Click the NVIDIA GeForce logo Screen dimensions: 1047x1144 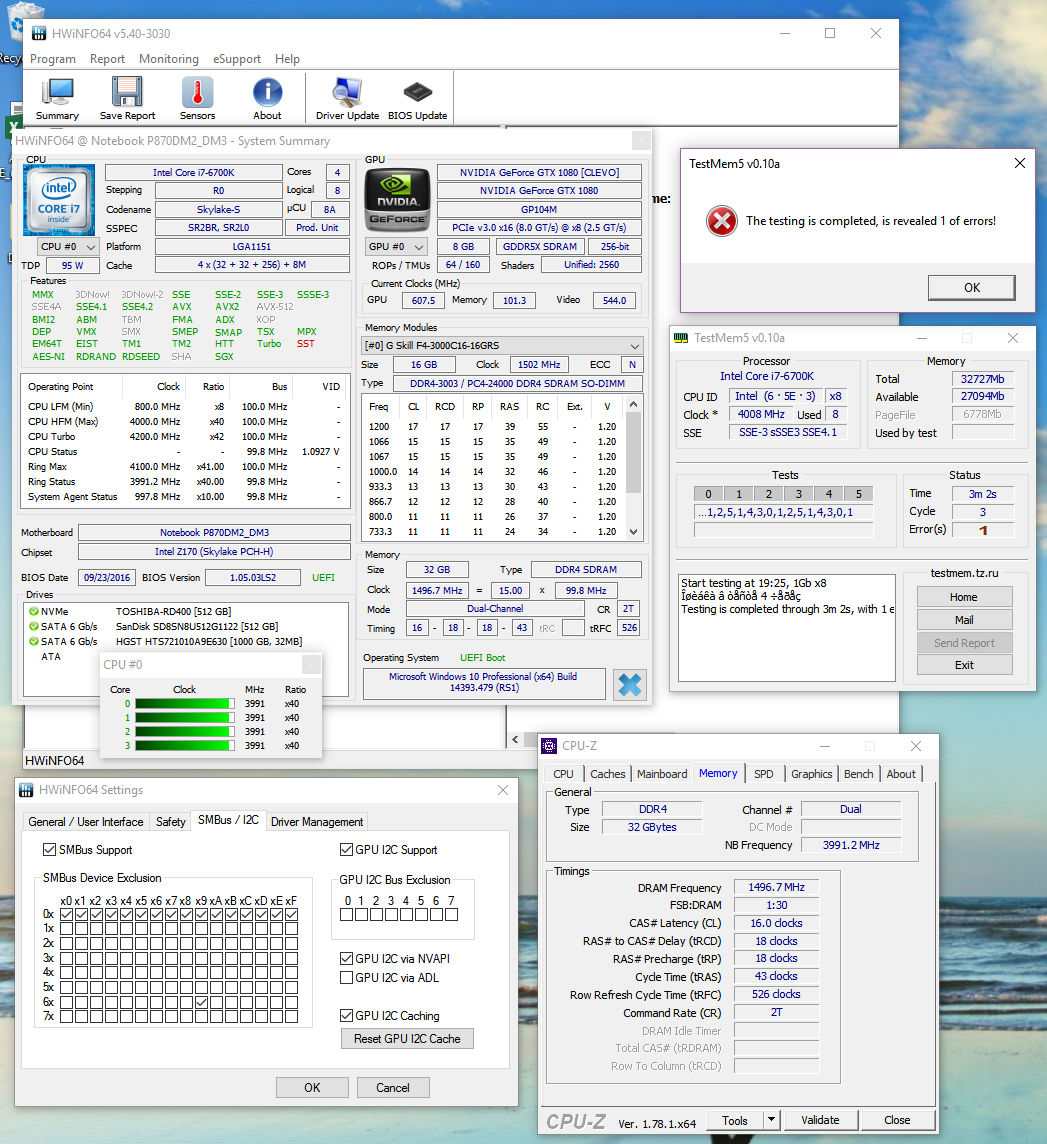tap(397, 200)
